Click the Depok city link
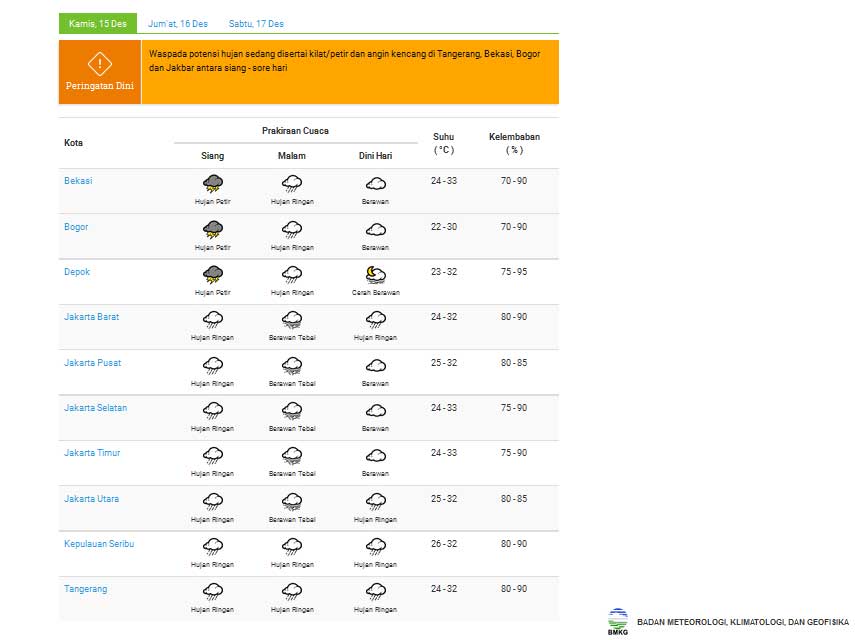The height and width of the screenshot is (640, 855). point(77,272)
